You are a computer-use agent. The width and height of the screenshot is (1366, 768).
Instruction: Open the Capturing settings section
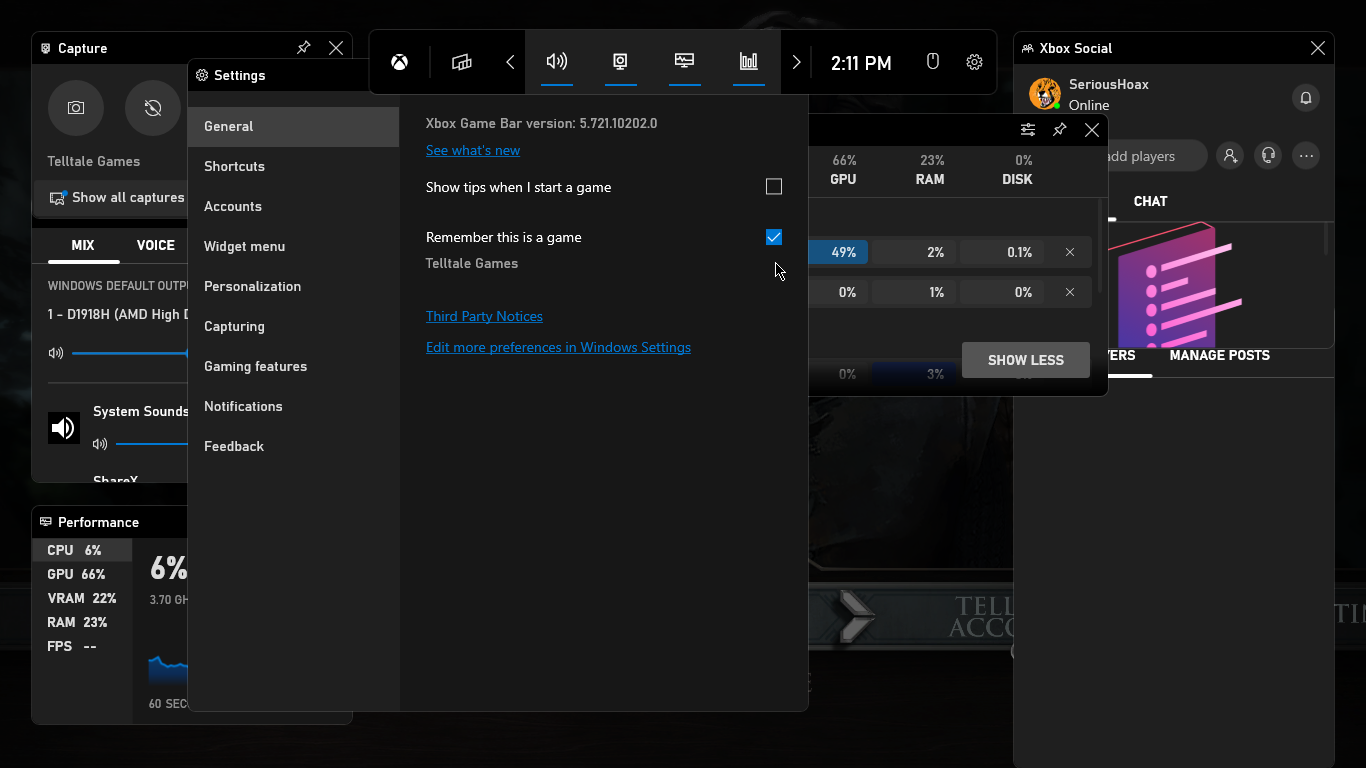pos(293,326)
